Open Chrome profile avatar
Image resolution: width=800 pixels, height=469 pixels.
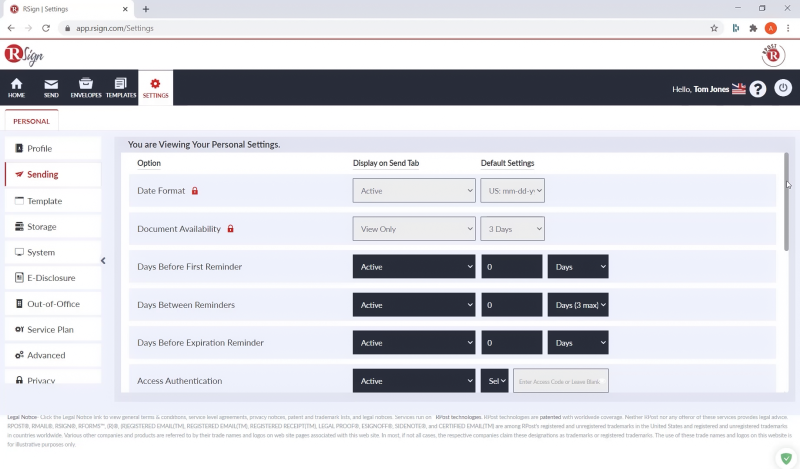click(x=770, y=28)
